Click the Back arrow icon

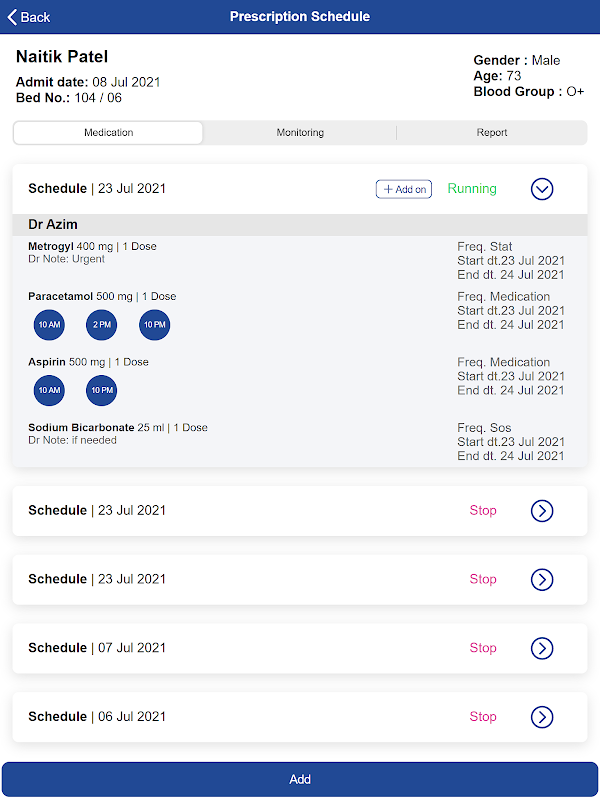coord(13,17)
